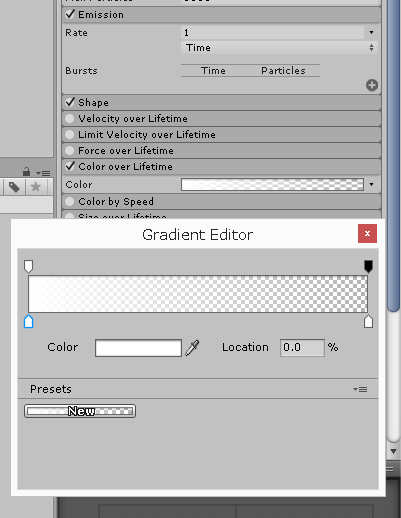Open the panel context menu beside lock
This screenshot has height=518, width=401.
[x=43, y=173]
